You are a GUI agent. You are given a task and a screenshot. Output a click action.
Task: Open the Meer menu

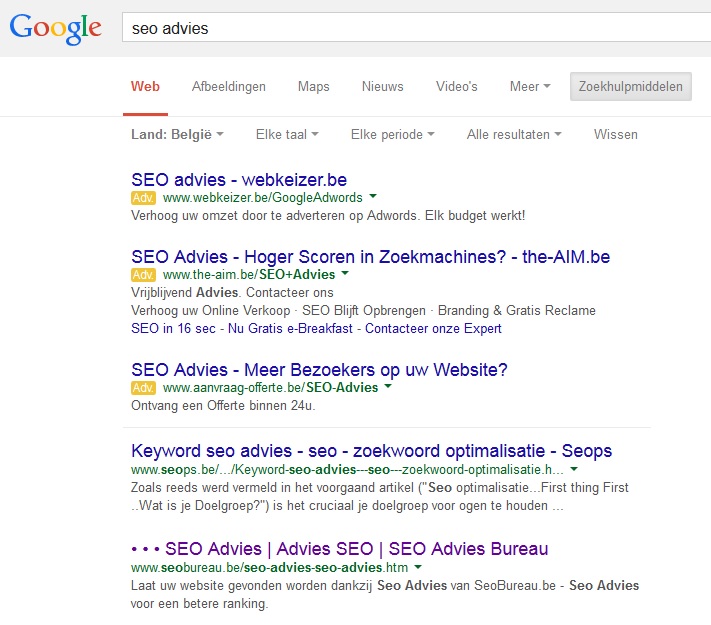point(530,86)
